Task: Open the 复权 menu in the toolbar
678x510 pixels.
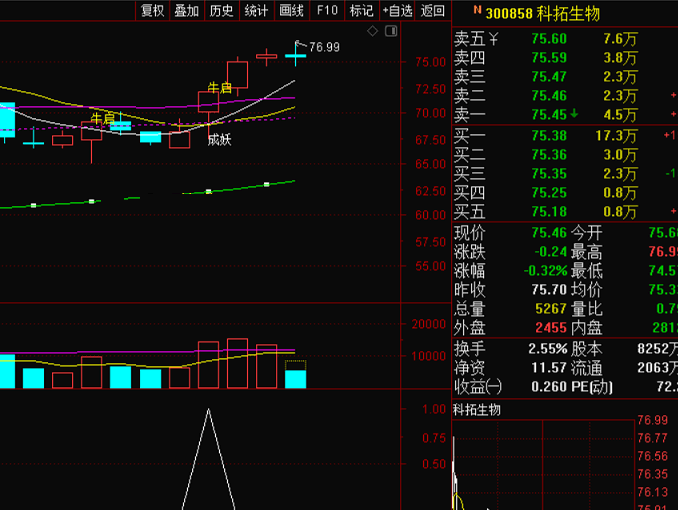Action: coord(153,10)
